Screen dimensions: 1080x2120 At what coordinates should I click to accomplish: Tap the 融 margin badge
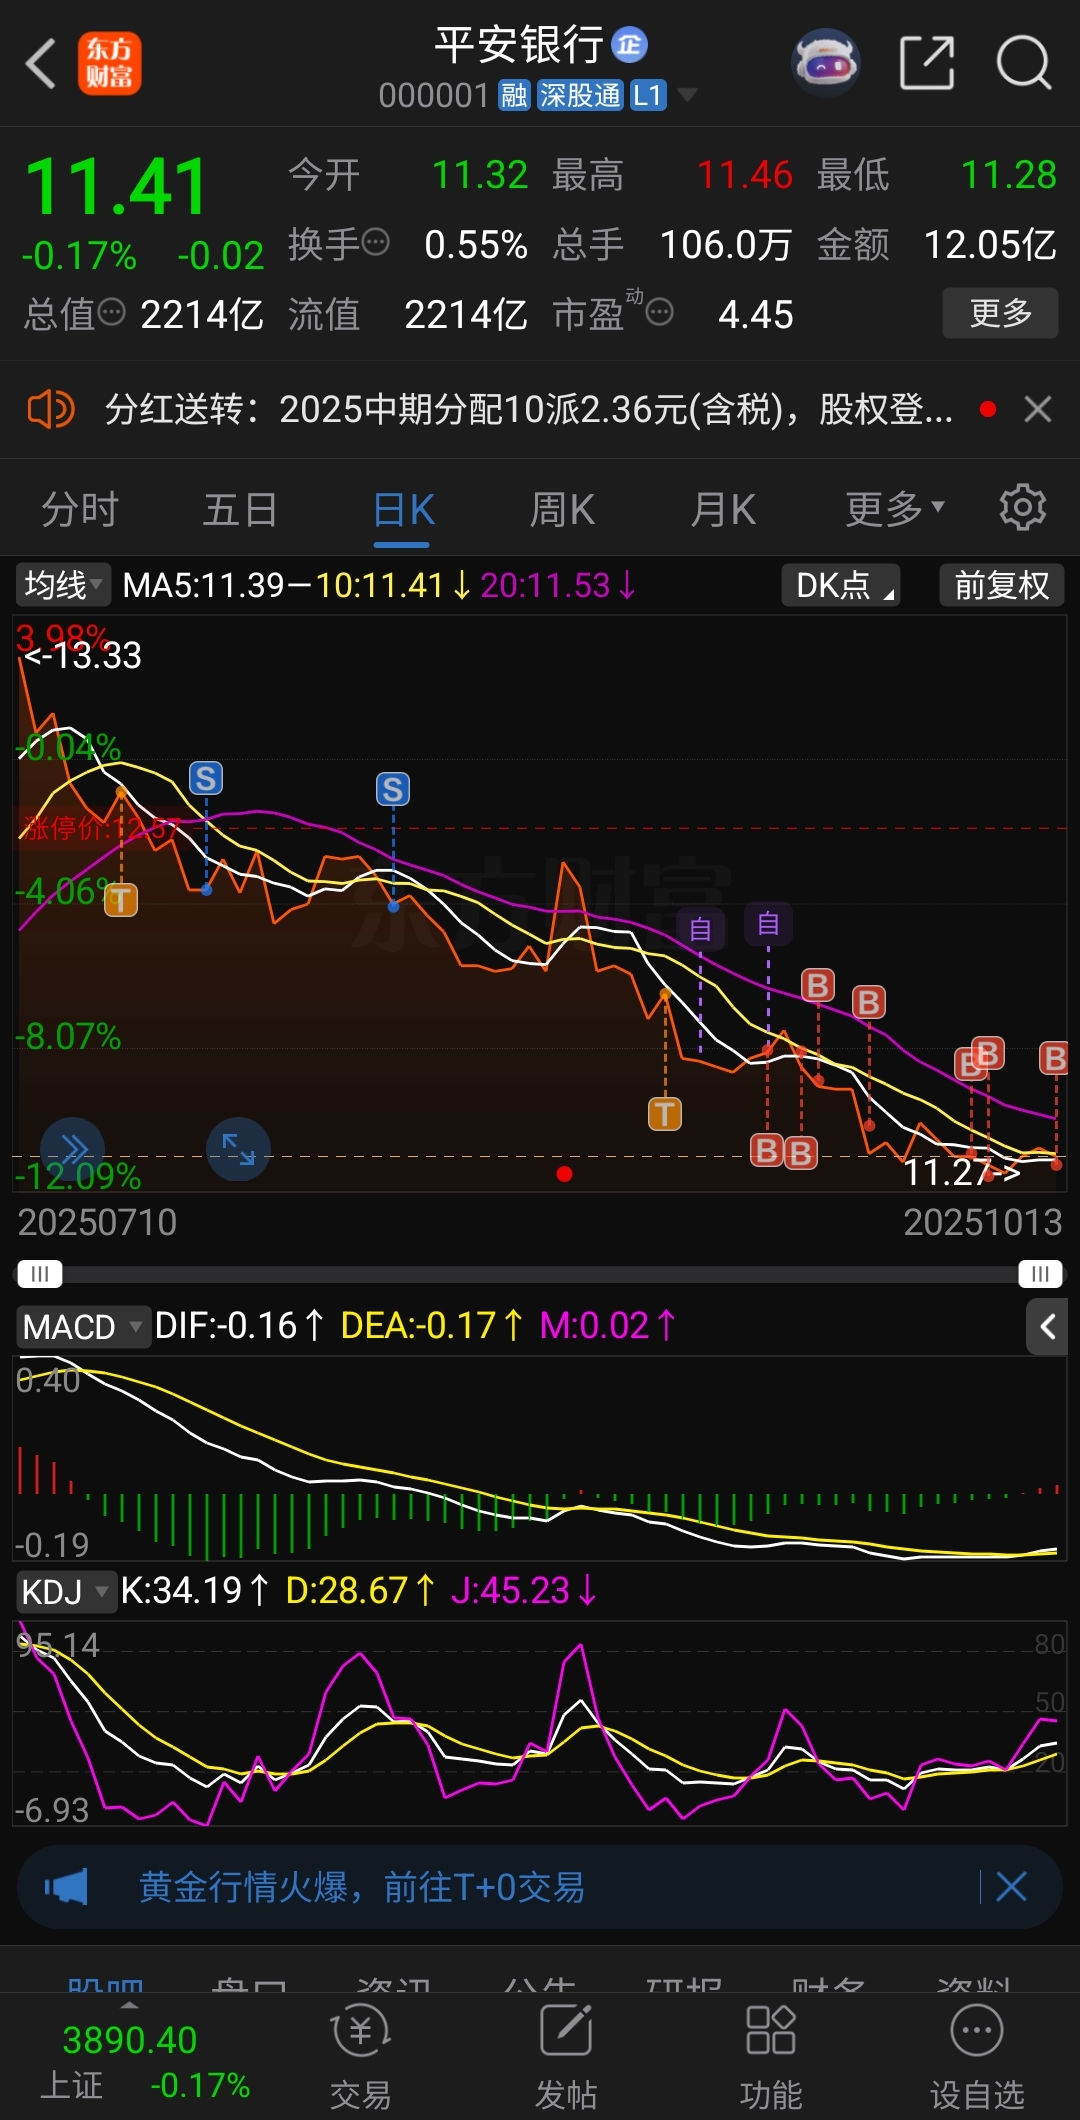click(514, 96)
